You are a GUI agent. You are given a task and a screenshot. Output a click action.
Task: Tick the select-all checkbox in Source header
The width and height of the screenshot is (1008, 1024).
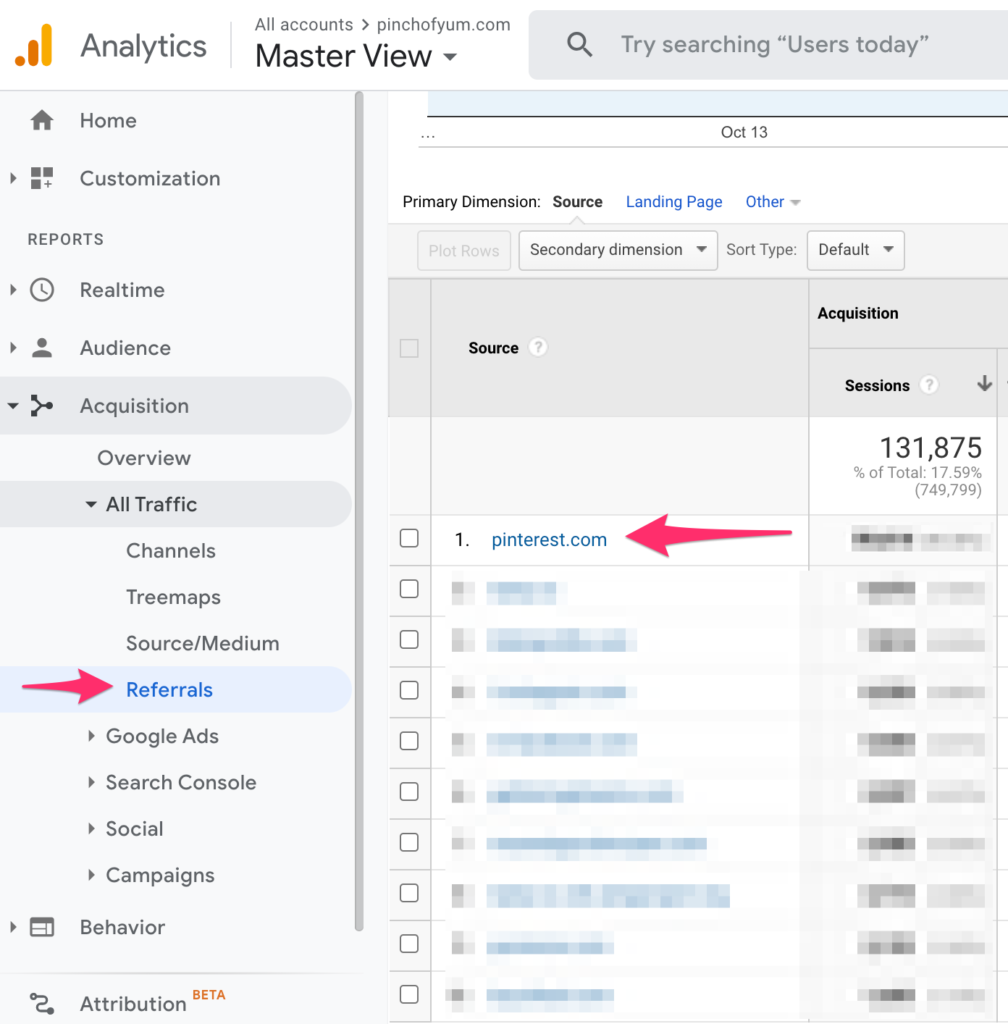pos(409,348)
